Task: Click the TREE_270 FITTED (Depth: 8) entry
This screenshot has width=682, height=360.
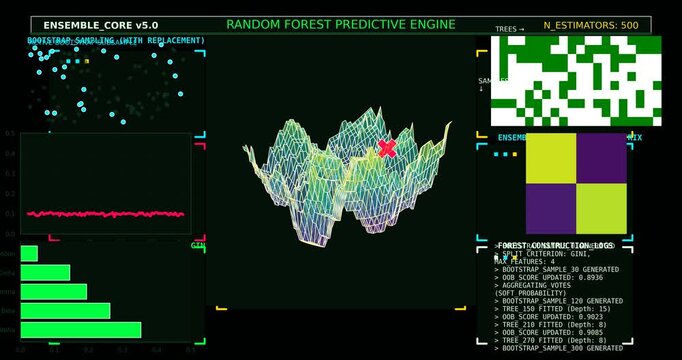Action: 551,340
